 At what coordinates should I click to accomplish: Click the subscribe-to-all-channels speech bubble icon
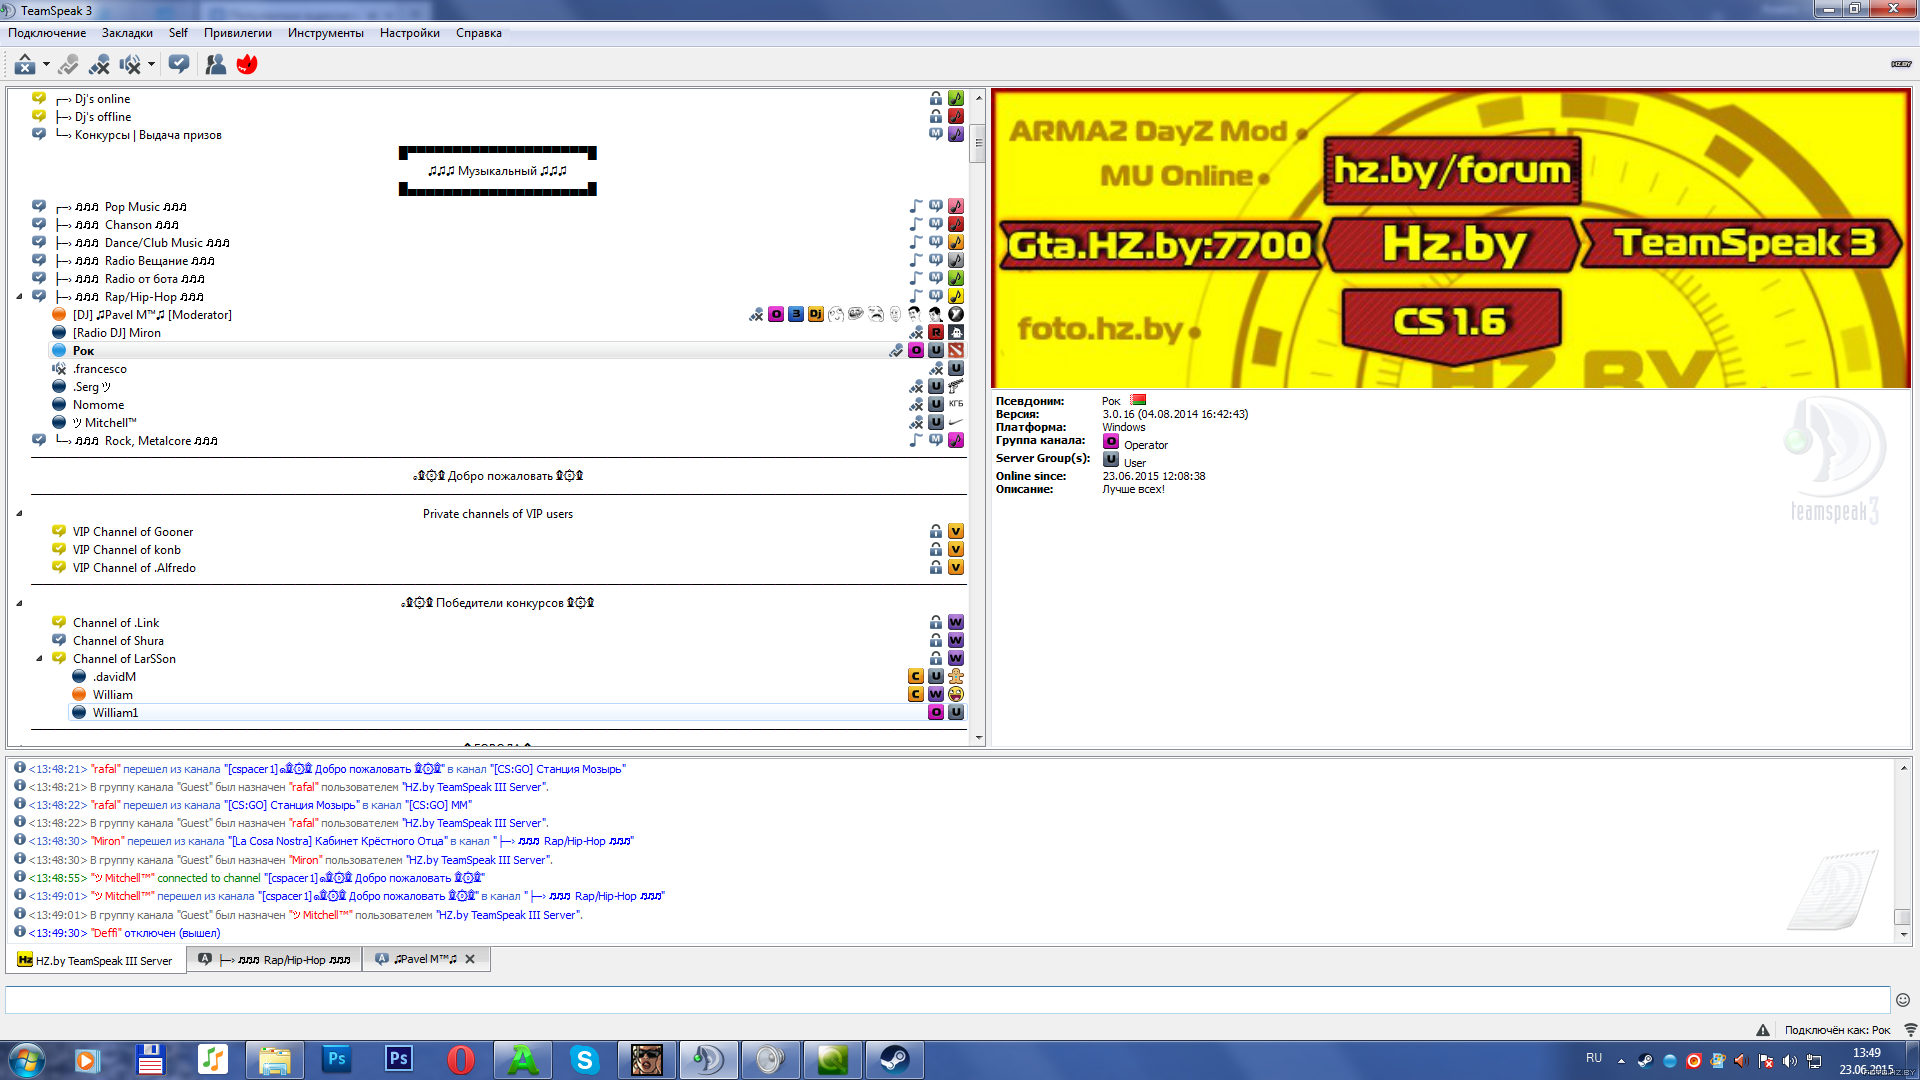(x=179, y=65)
